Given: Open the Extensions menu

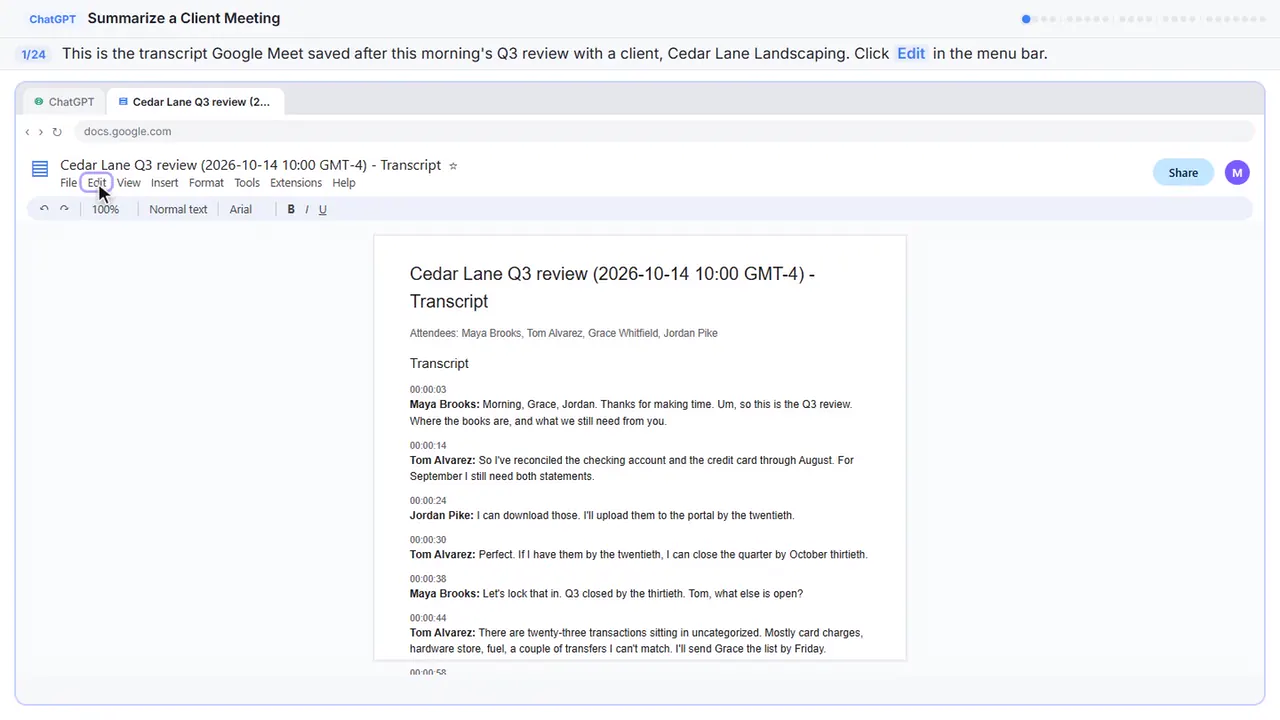Looking at the screenshot, I should coord(296,183).
